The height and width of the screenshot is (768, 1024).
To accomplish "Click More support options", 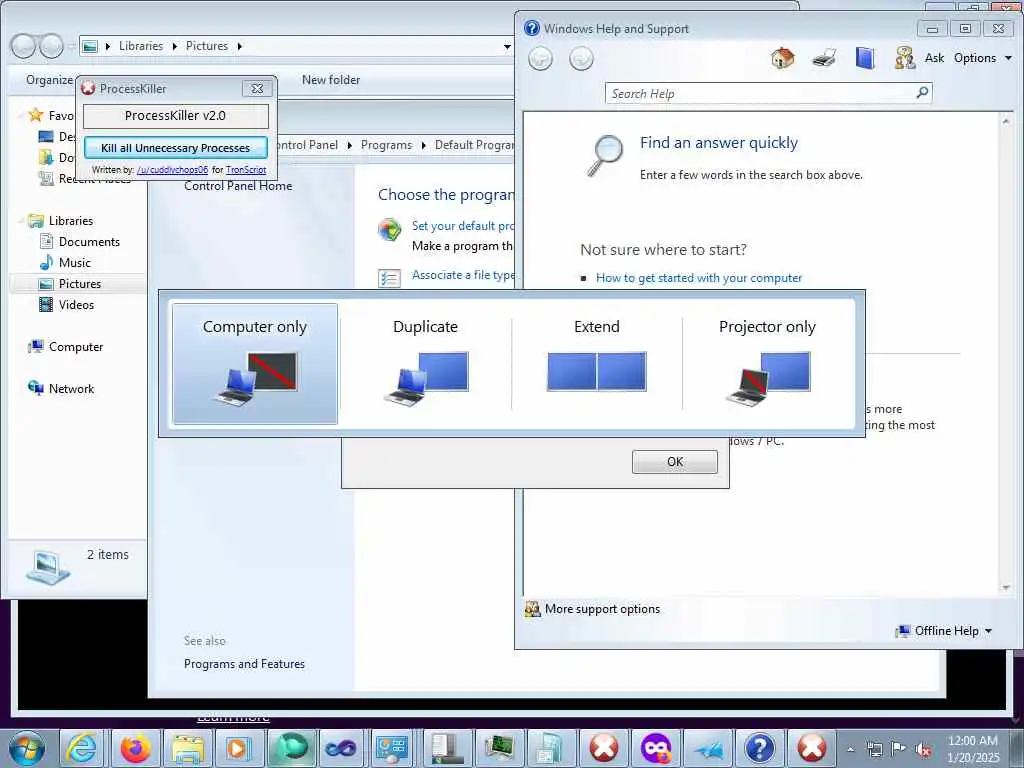I will click(602, 609).
